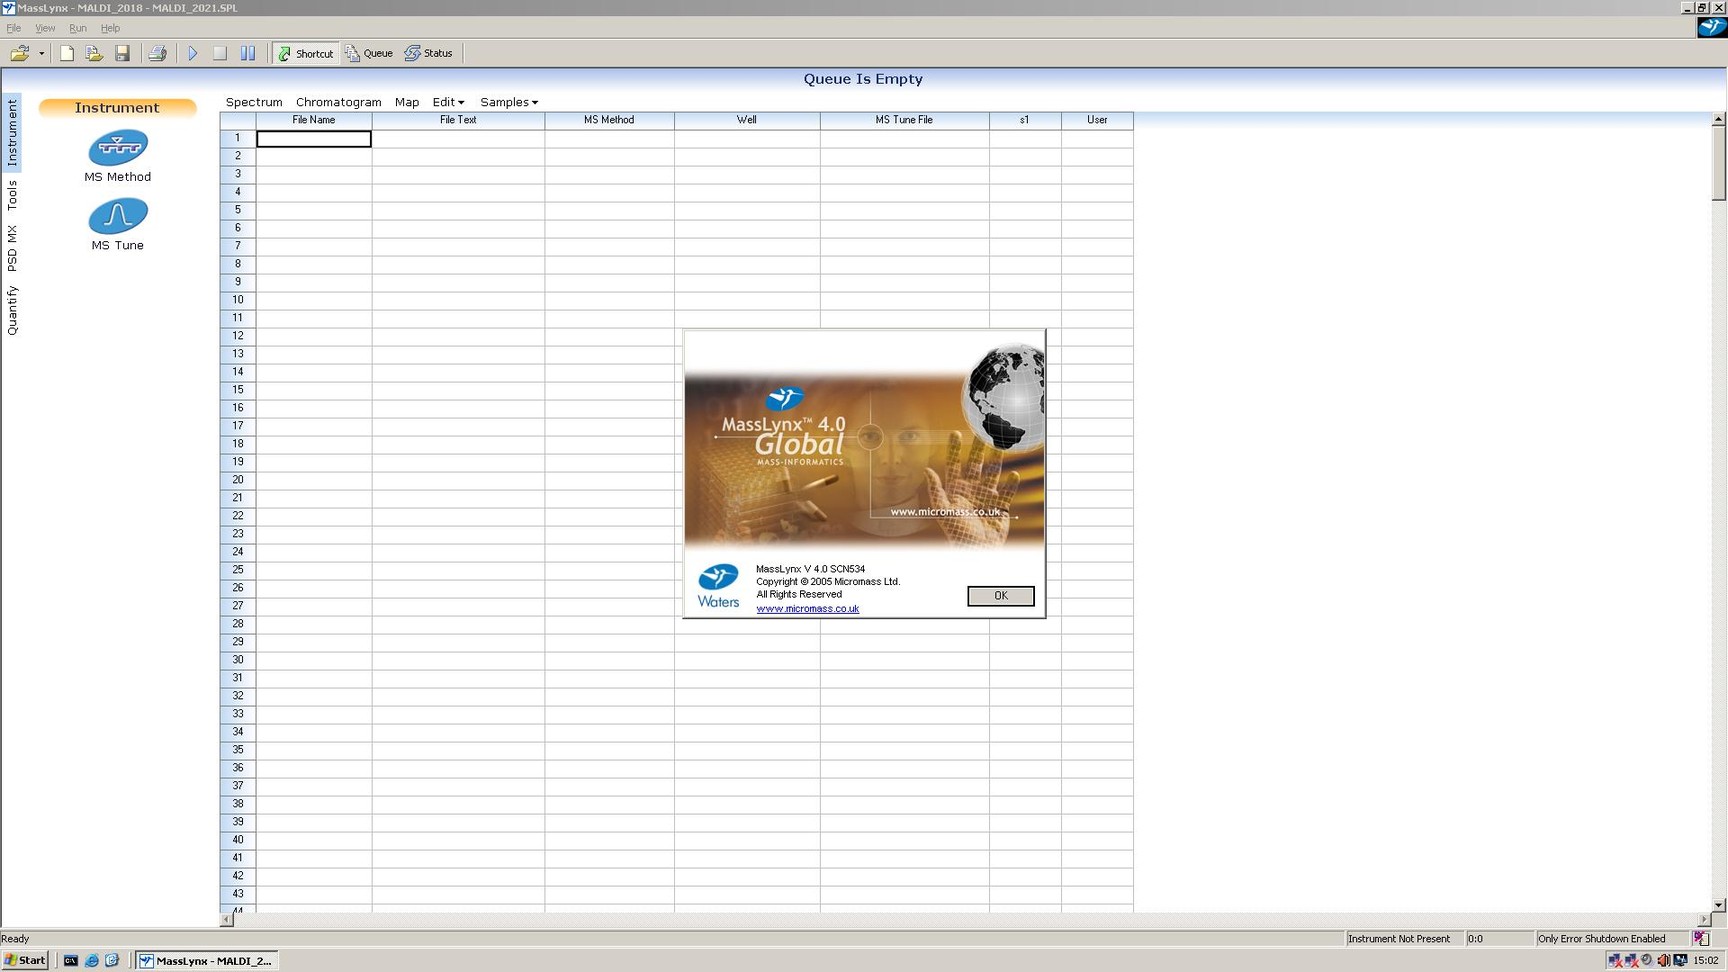The width and height of the screenshot is (1728, 972).
Task: Click OK on the MassLynx splash dialog
Action: coord(1000,595)
